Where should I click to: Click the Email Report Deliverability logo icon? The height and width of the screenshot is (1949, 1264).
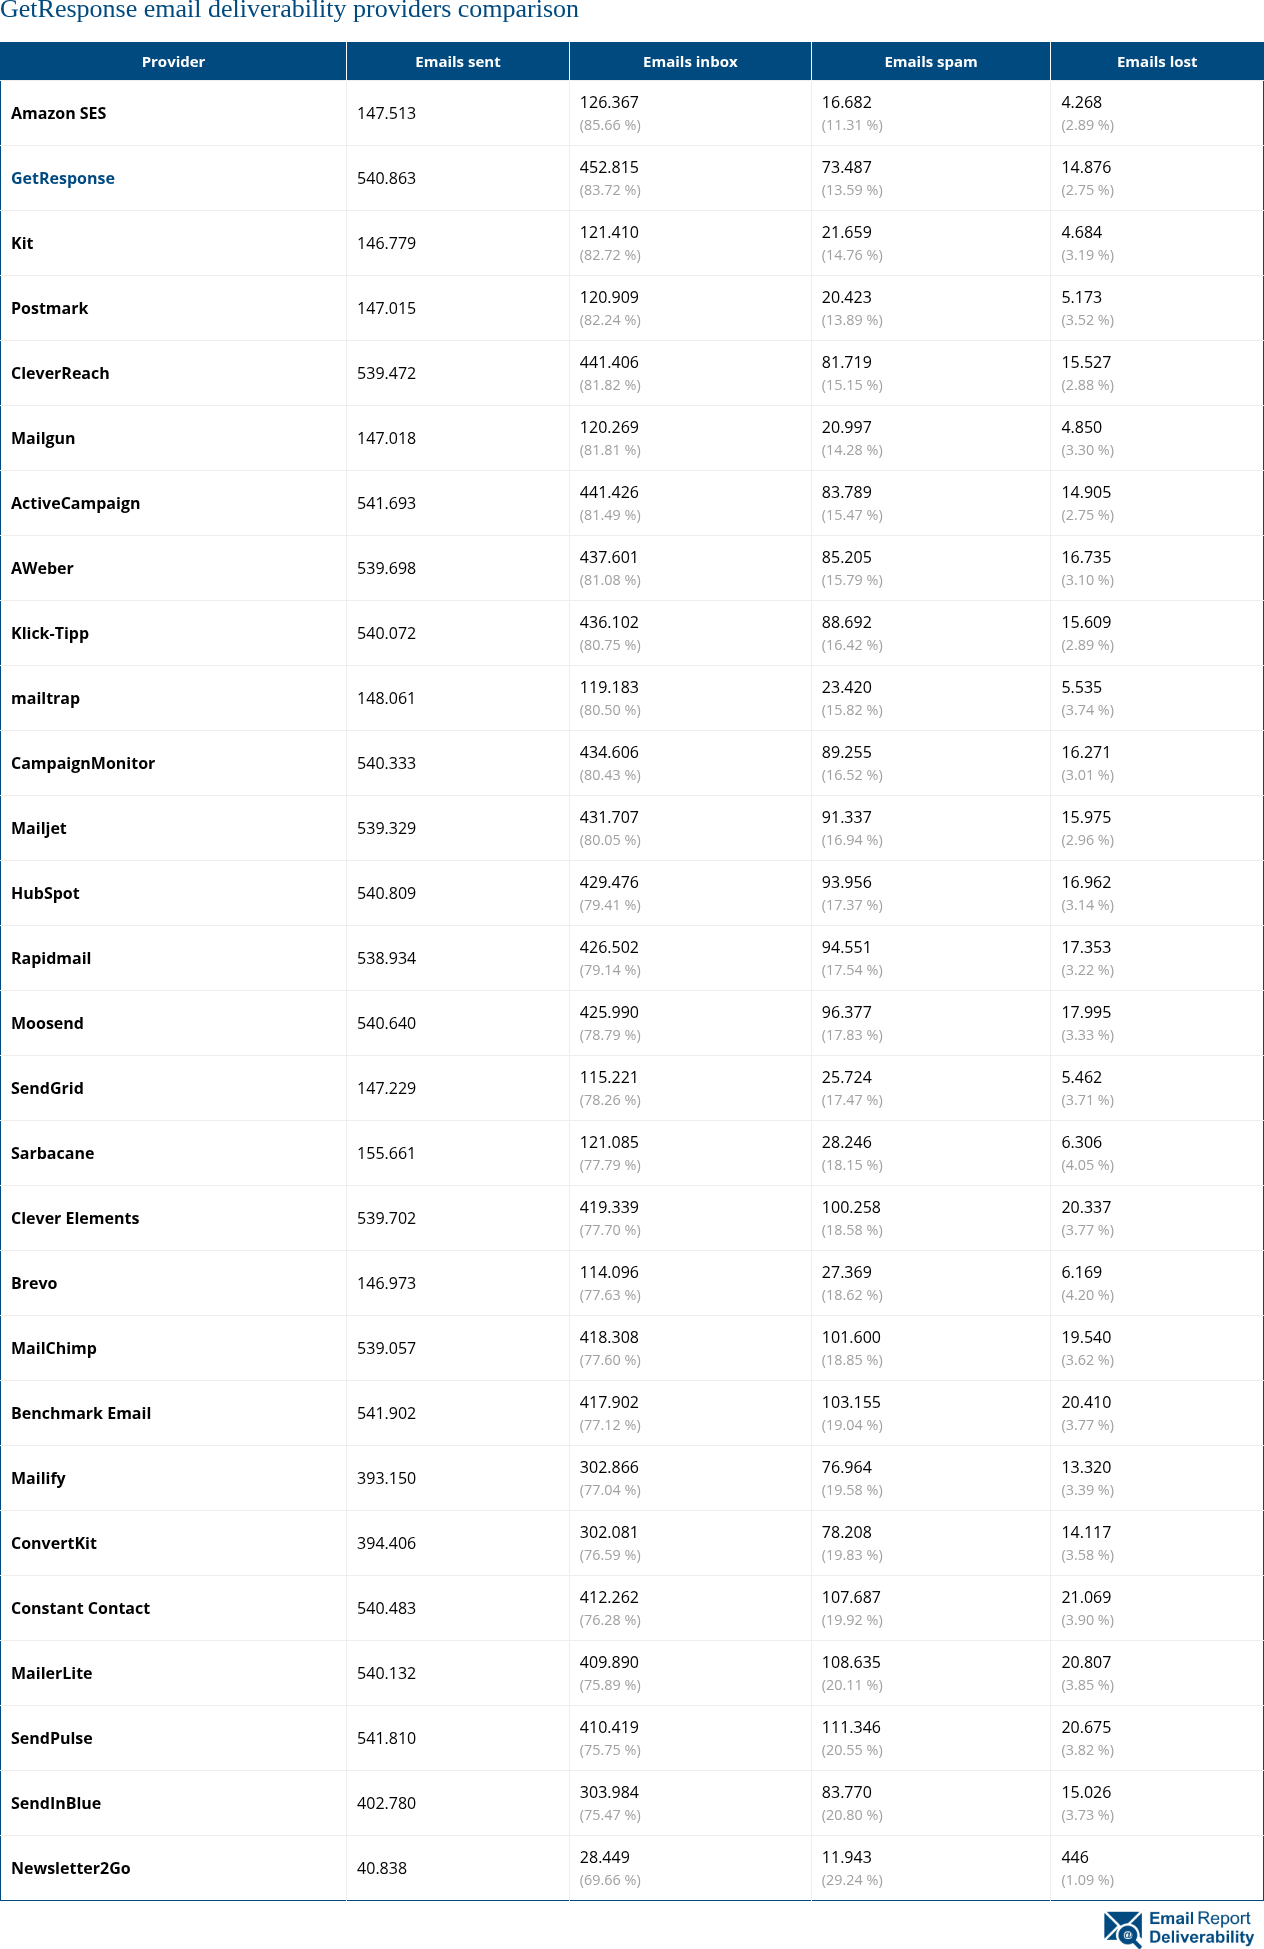tap(1122, 1928)
